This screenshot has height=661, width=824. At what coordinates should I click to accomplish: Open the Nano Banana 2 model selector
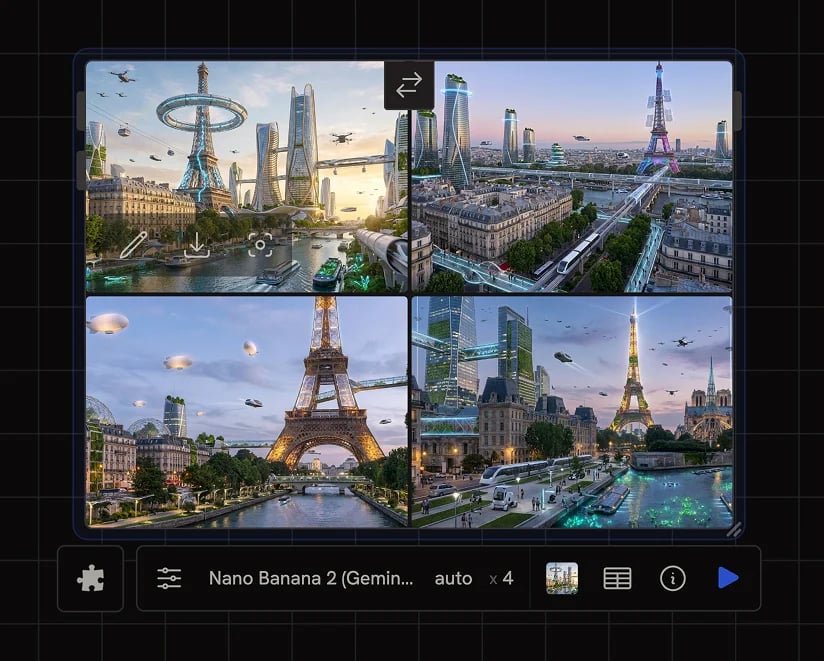[x=311, y=579]
